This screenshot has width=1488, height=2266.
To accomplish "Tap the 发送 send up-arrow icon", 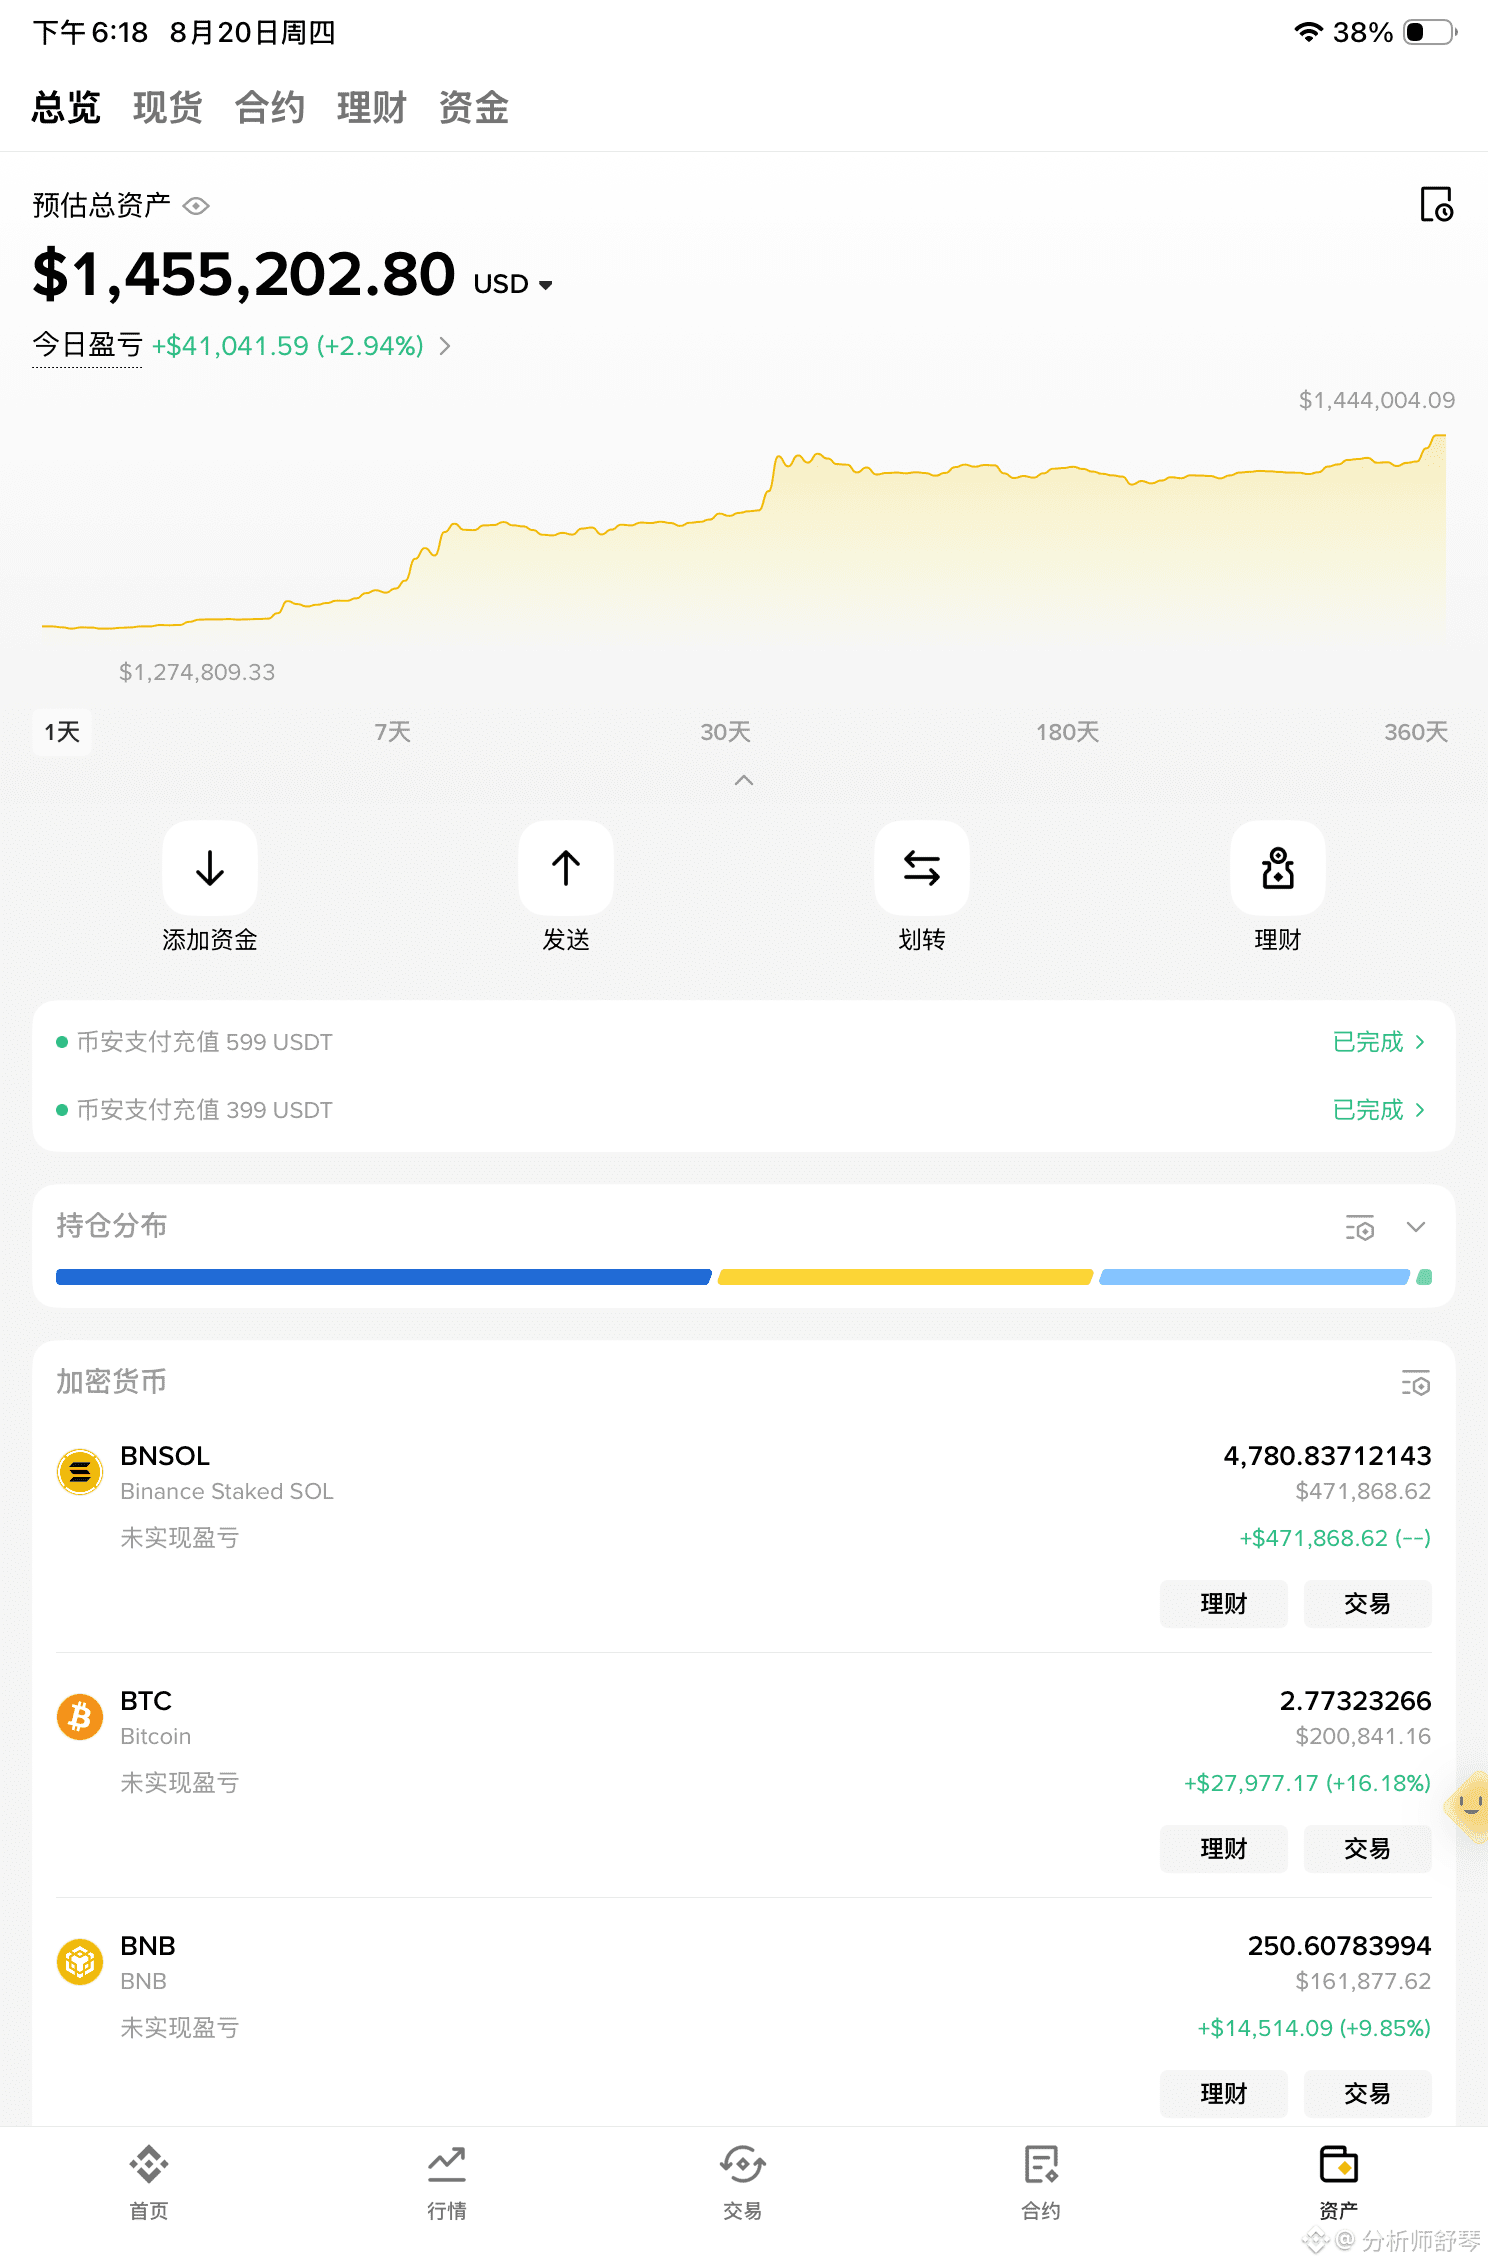I will click(x=566, y=868).
